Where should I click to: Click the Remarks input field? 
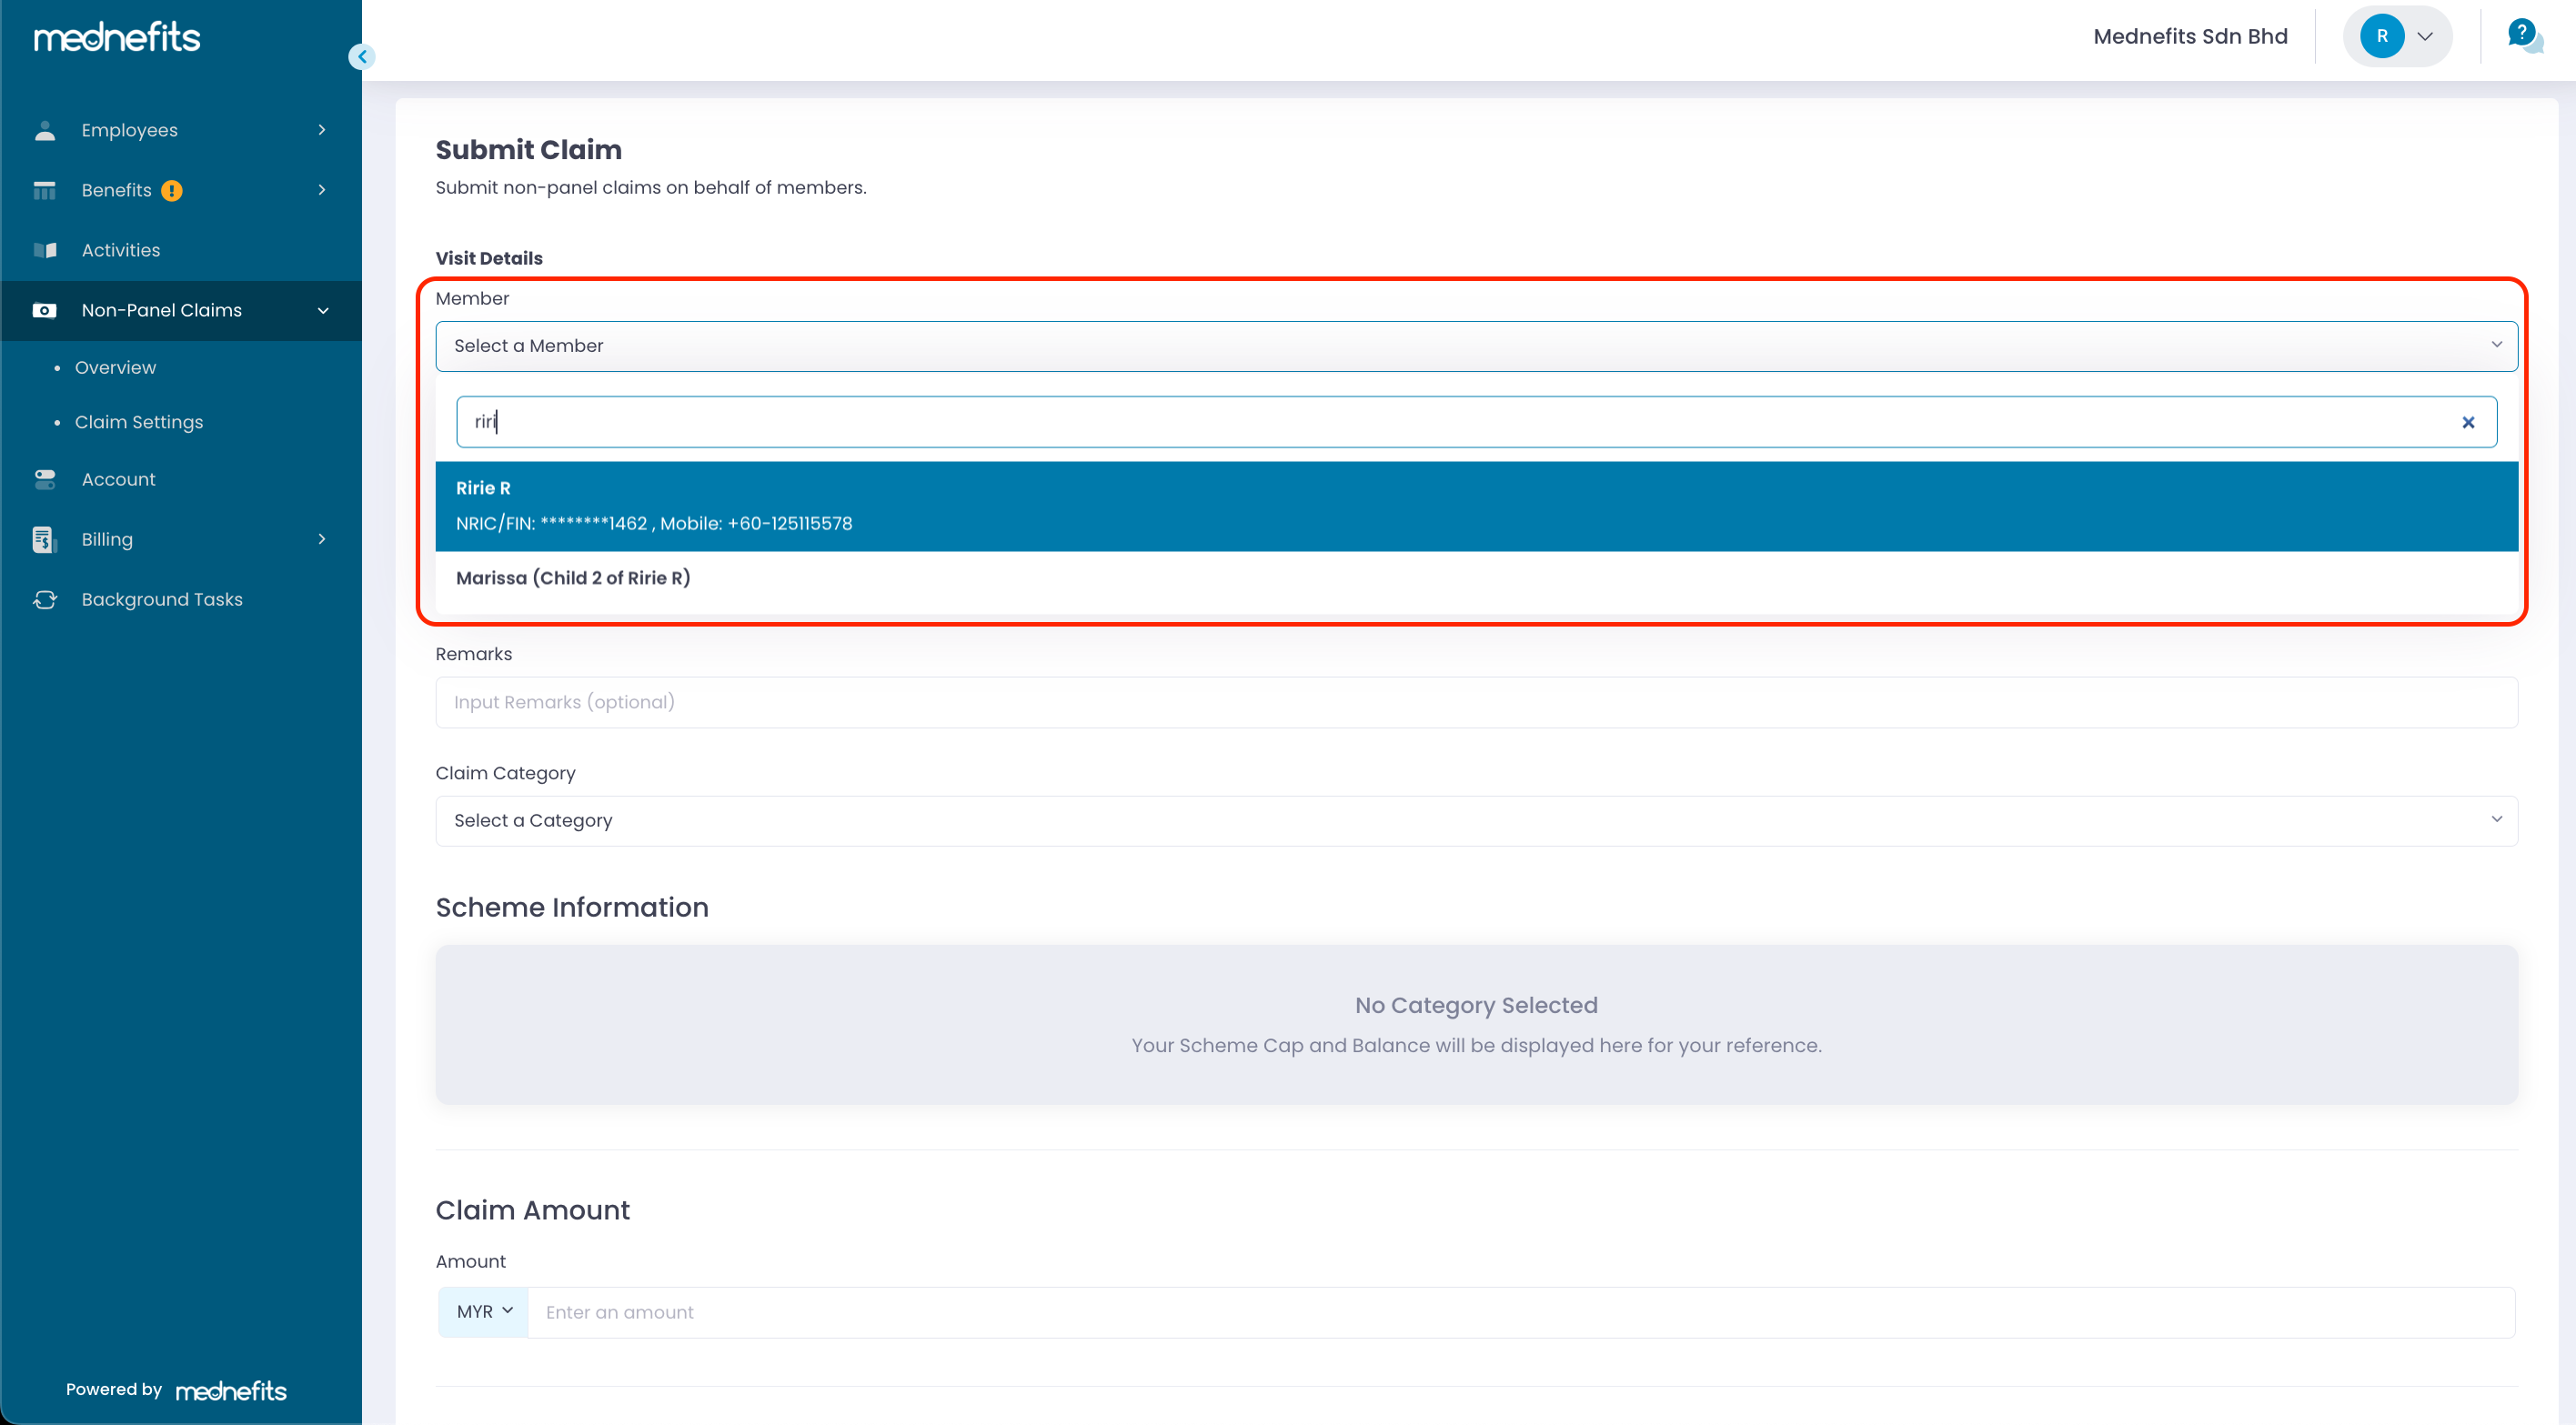pos(1476,702)
